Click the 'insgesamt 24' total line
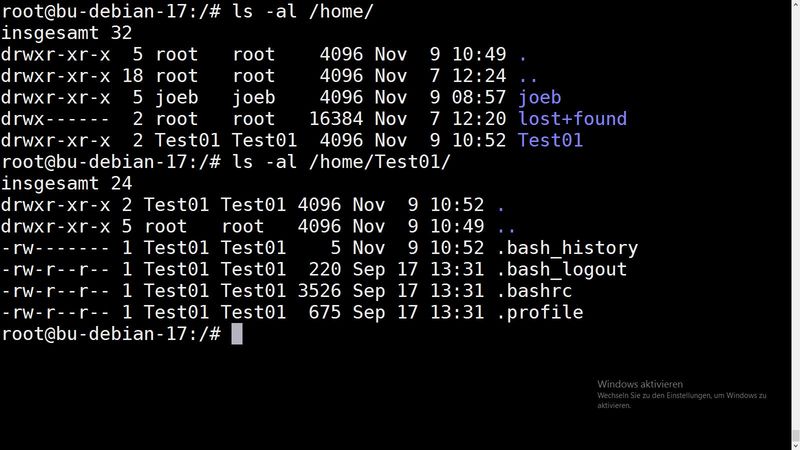Screen dimensions: 800x450 click(66, 183)
